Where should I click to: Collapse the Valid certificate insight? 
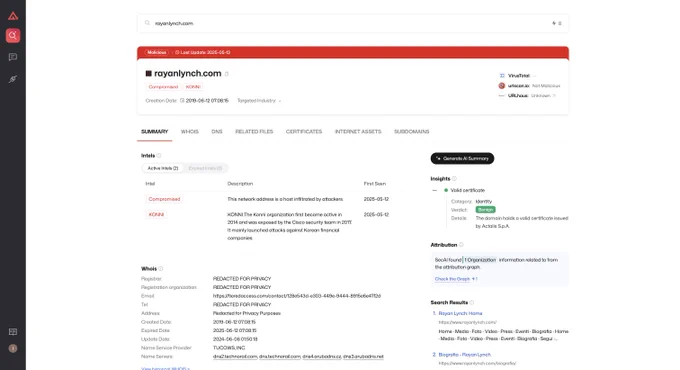pos(435,190)
